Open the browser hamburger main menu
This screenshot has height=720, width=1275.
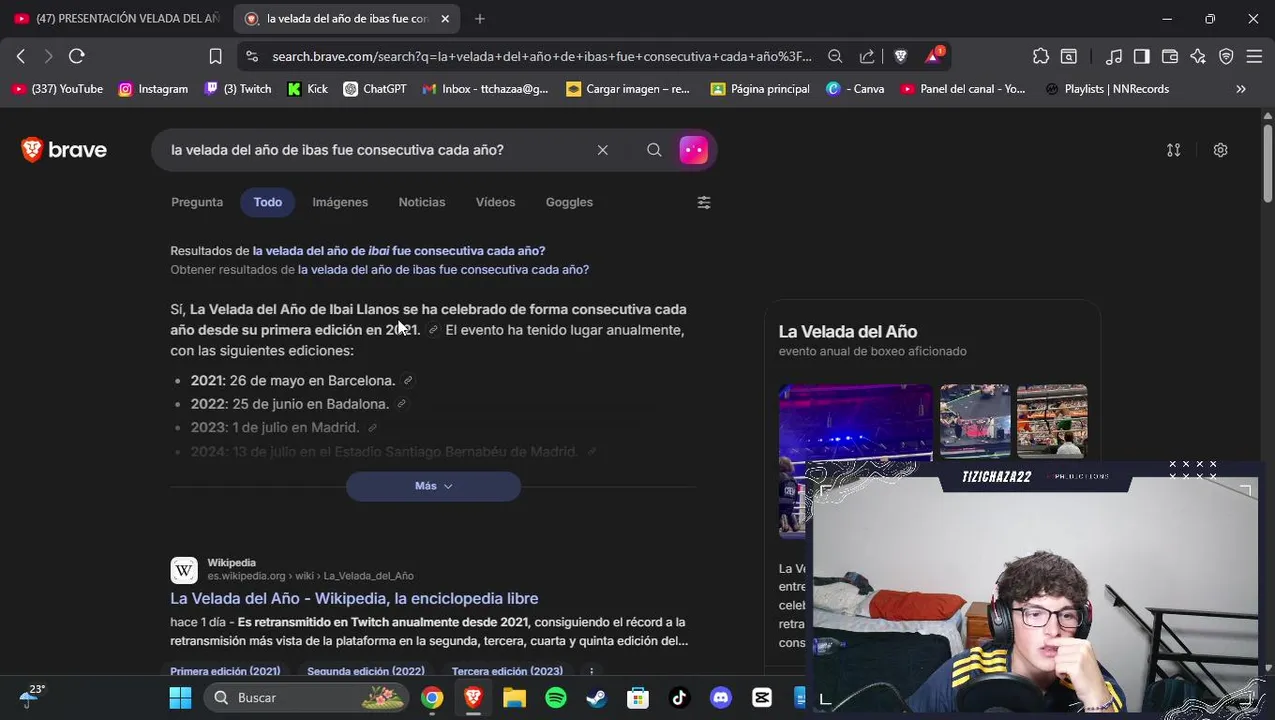tap(1254, 56)
